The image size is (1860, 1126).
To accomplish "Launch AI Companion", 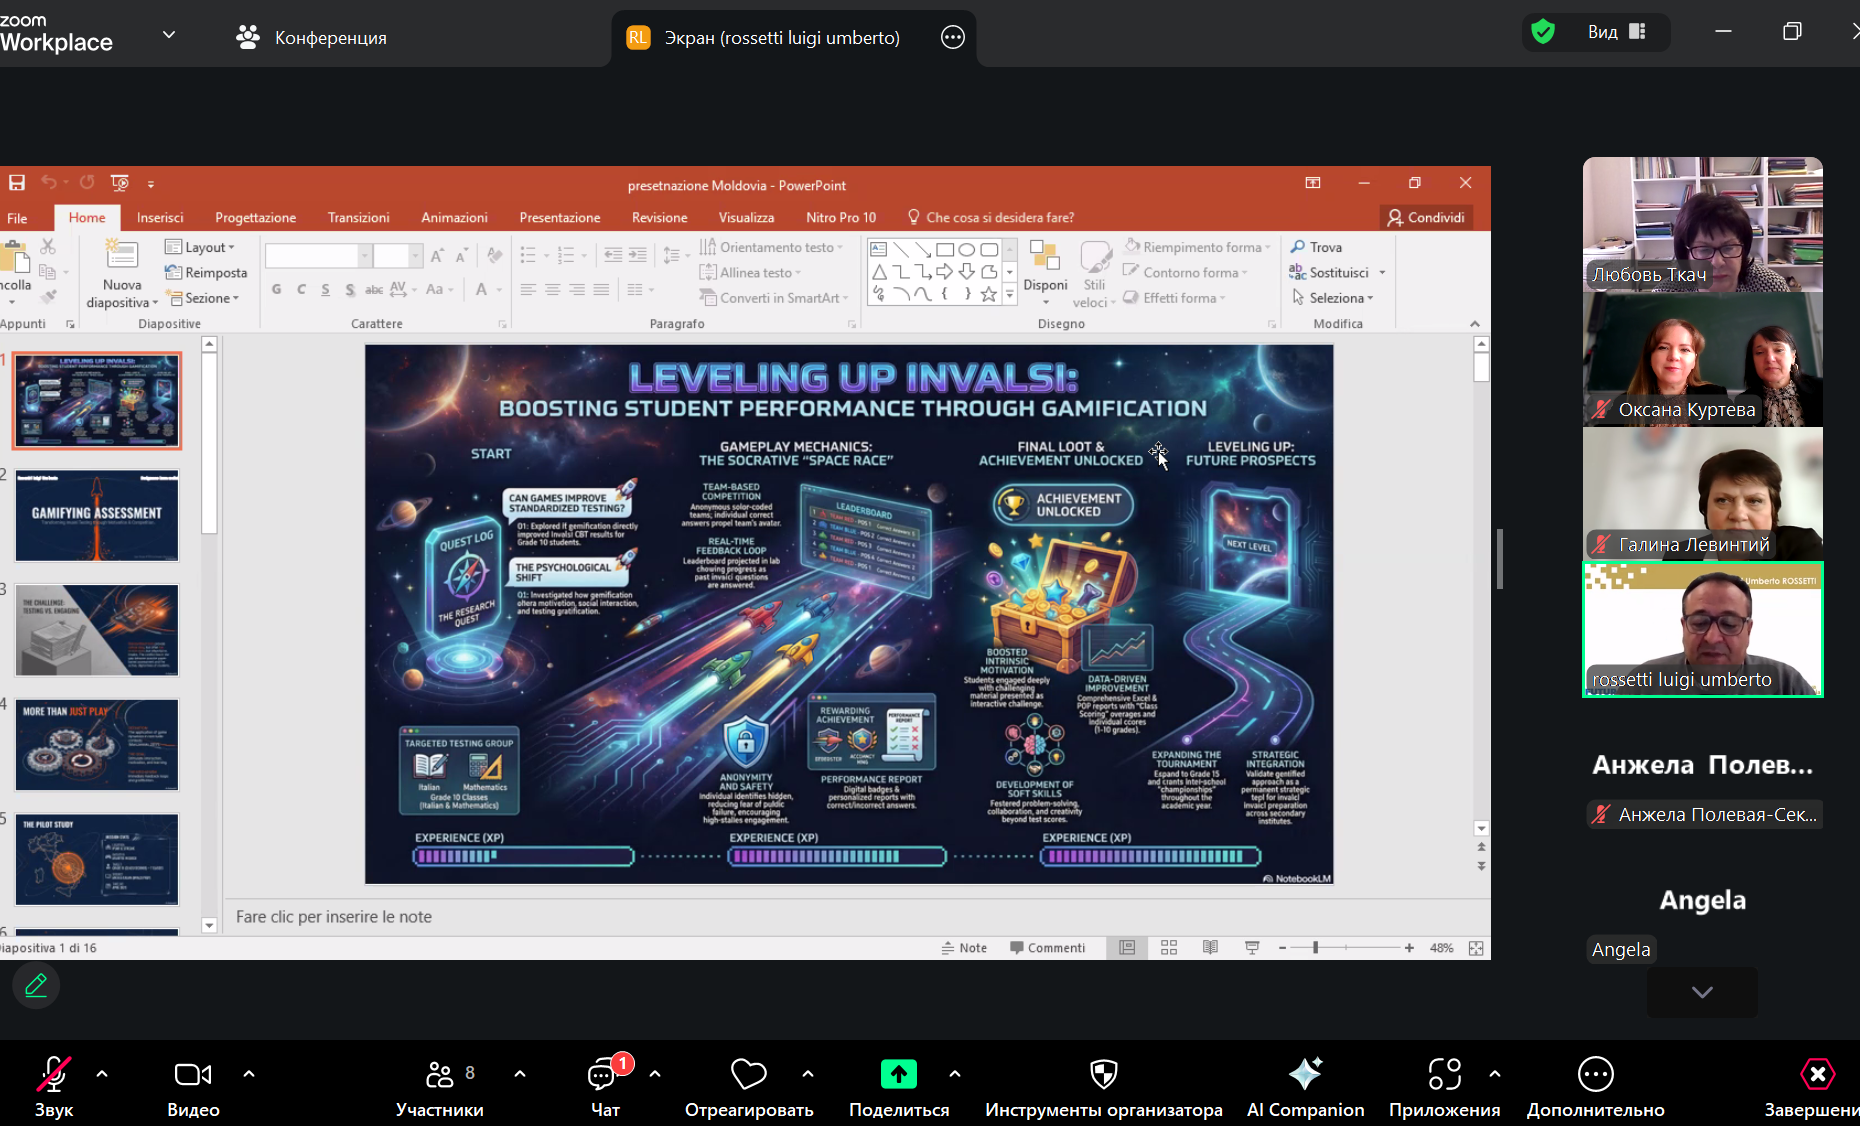I will coord(1305,1075).
